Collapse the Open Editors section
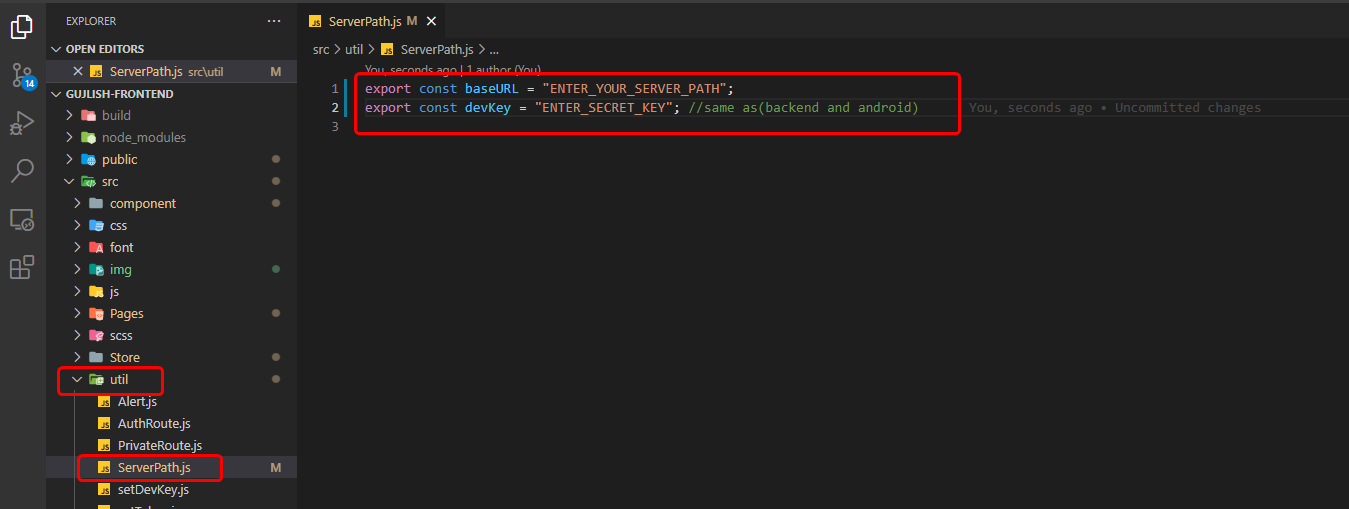Viewport: 1349px width, 509px height. pyautogui.click(x=58, y=49)
